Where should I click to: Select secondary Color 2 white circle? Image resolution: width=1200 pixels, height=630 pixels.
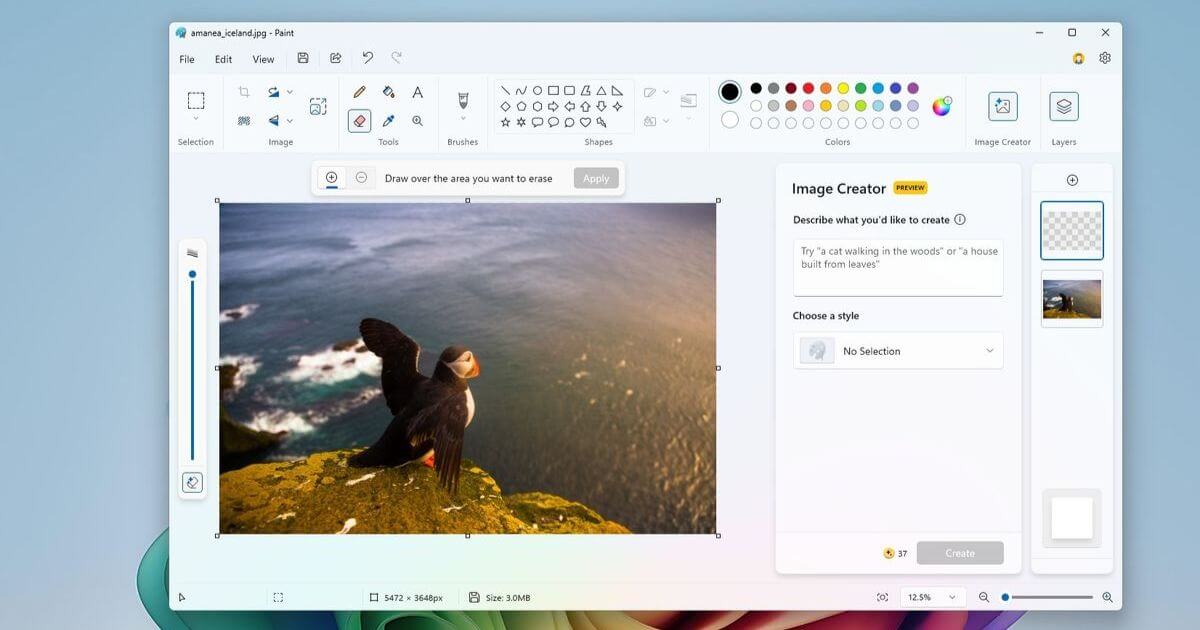click(x=730, y=120)
